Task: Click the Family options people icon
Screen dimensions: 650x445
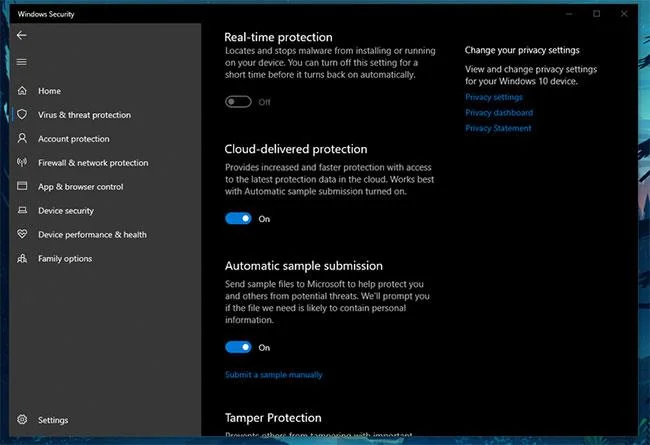Action: click(x=22, y=258)
